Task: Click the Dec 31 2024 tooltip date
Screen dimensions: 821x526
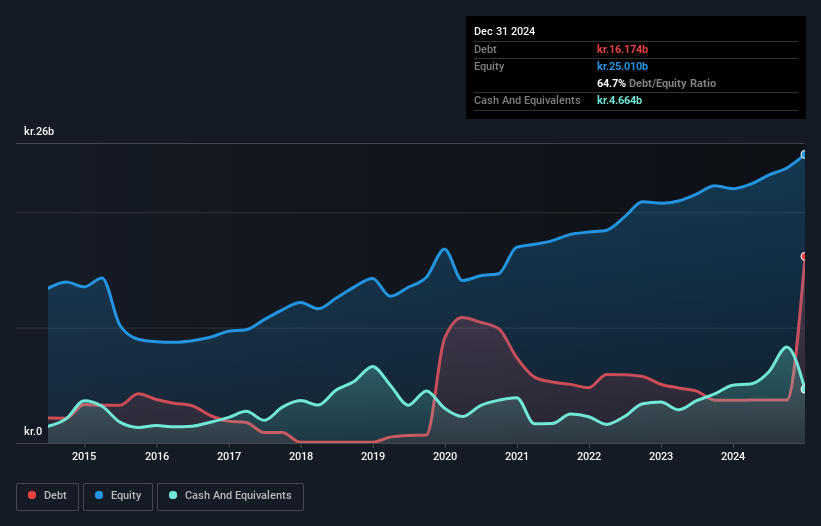Action: pyautogui.click(x=504, y=31)
